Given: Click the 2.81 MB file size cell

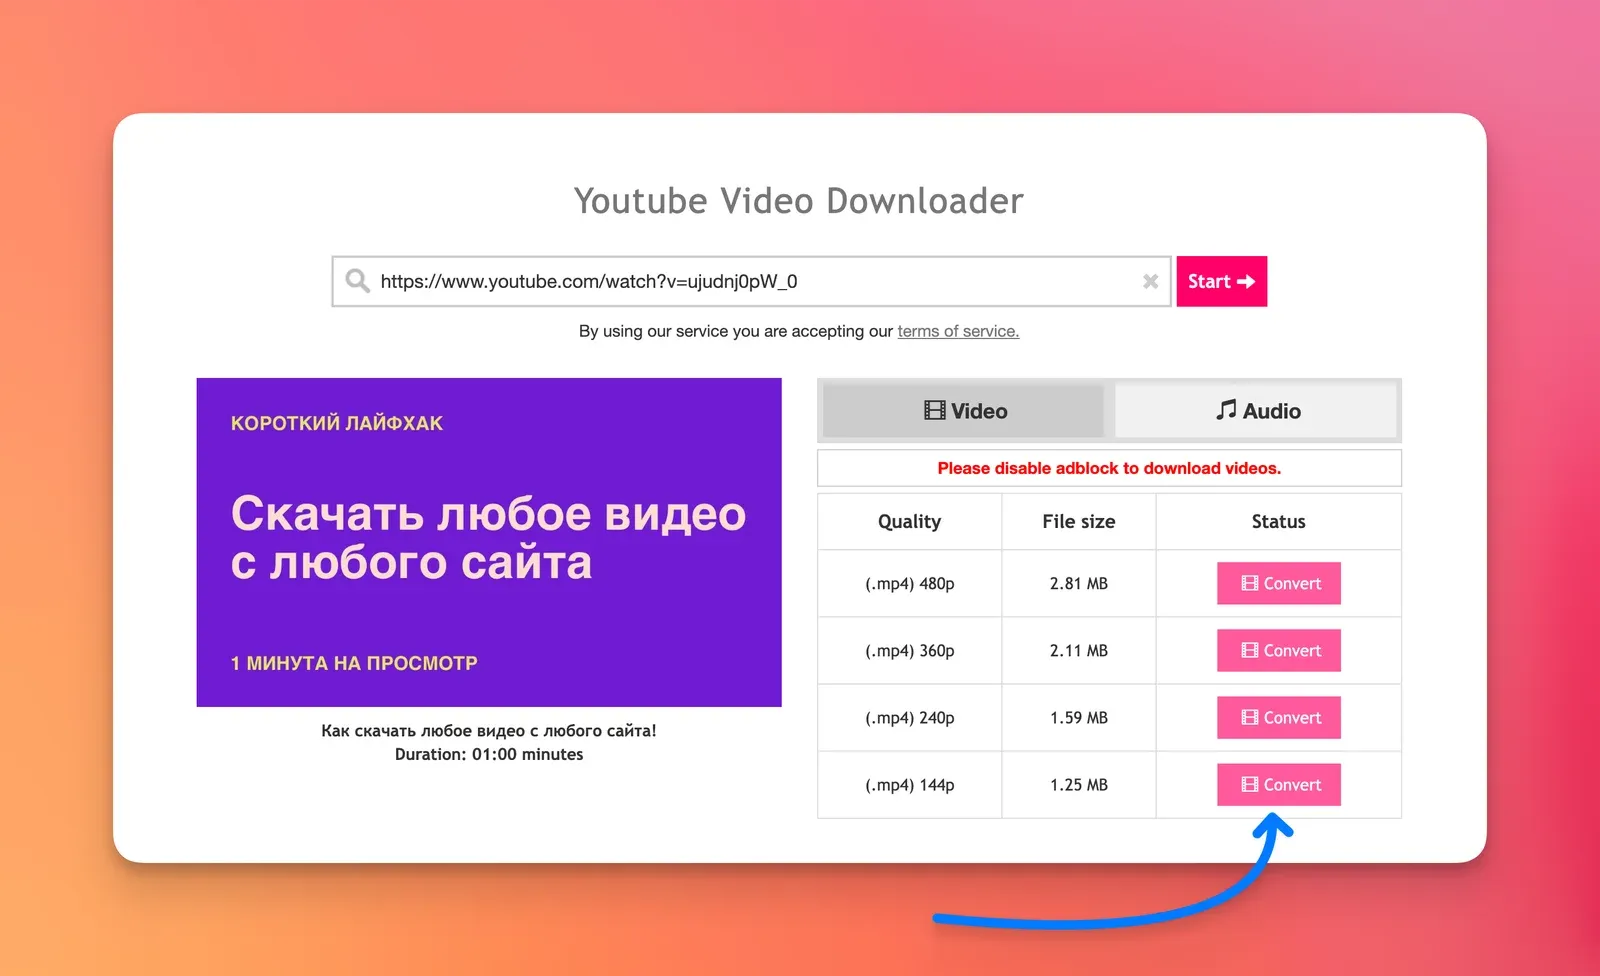Looking at the screenshot, I should point(1078,584).
